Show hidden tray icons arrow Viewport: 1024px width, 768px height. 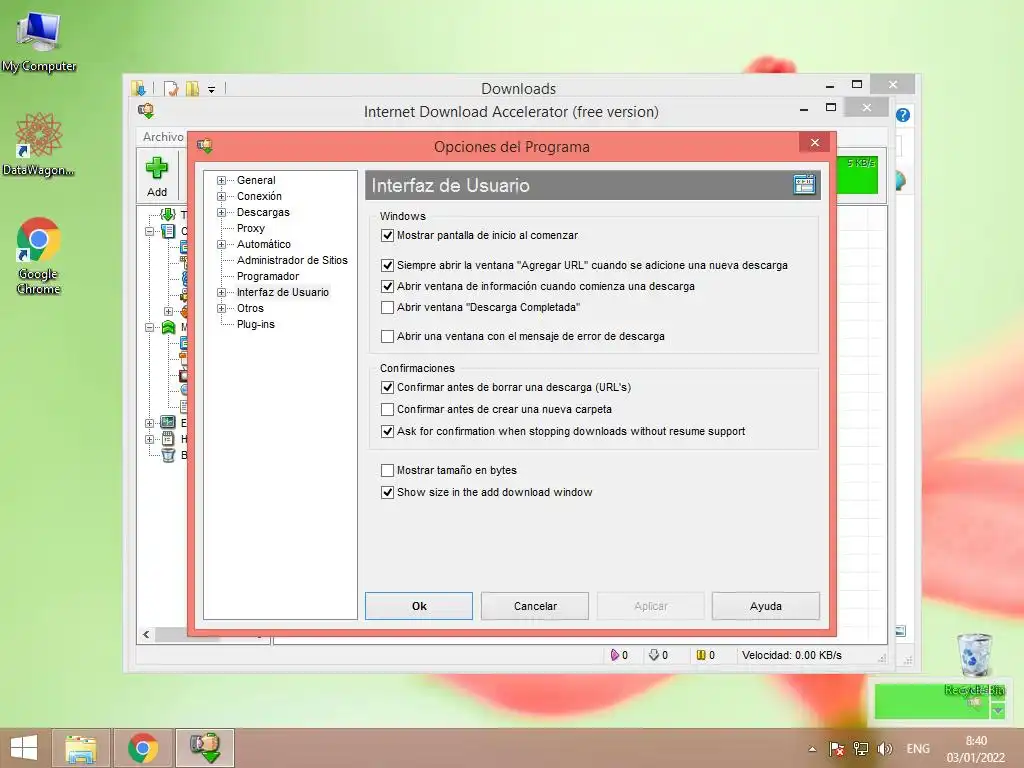click(x=812, y=749)
